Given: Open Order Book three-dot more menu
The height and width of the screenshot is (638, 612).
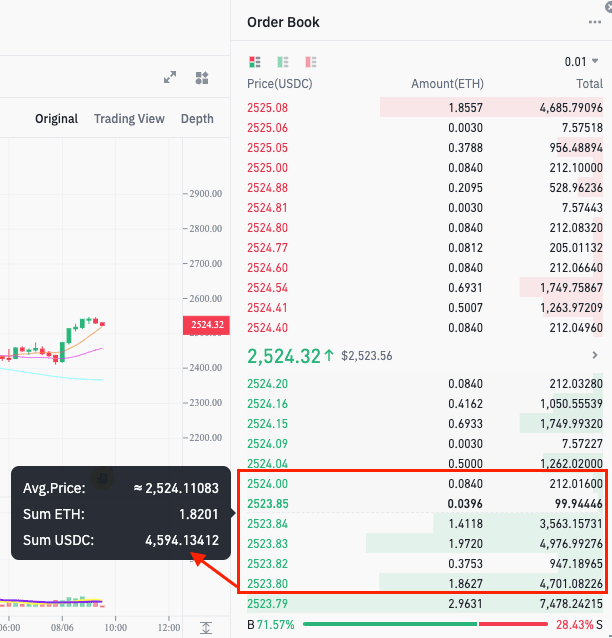Looking at the screenshot, I should [595, 22].
